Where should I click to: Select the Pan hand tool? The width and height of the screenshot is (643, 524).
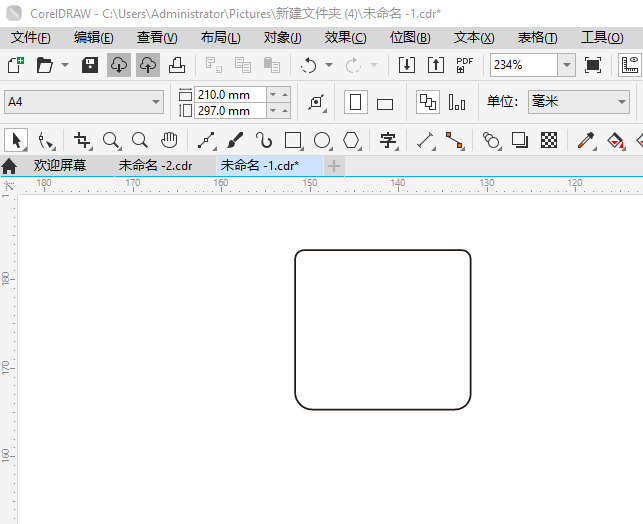[x=169, y=140]
